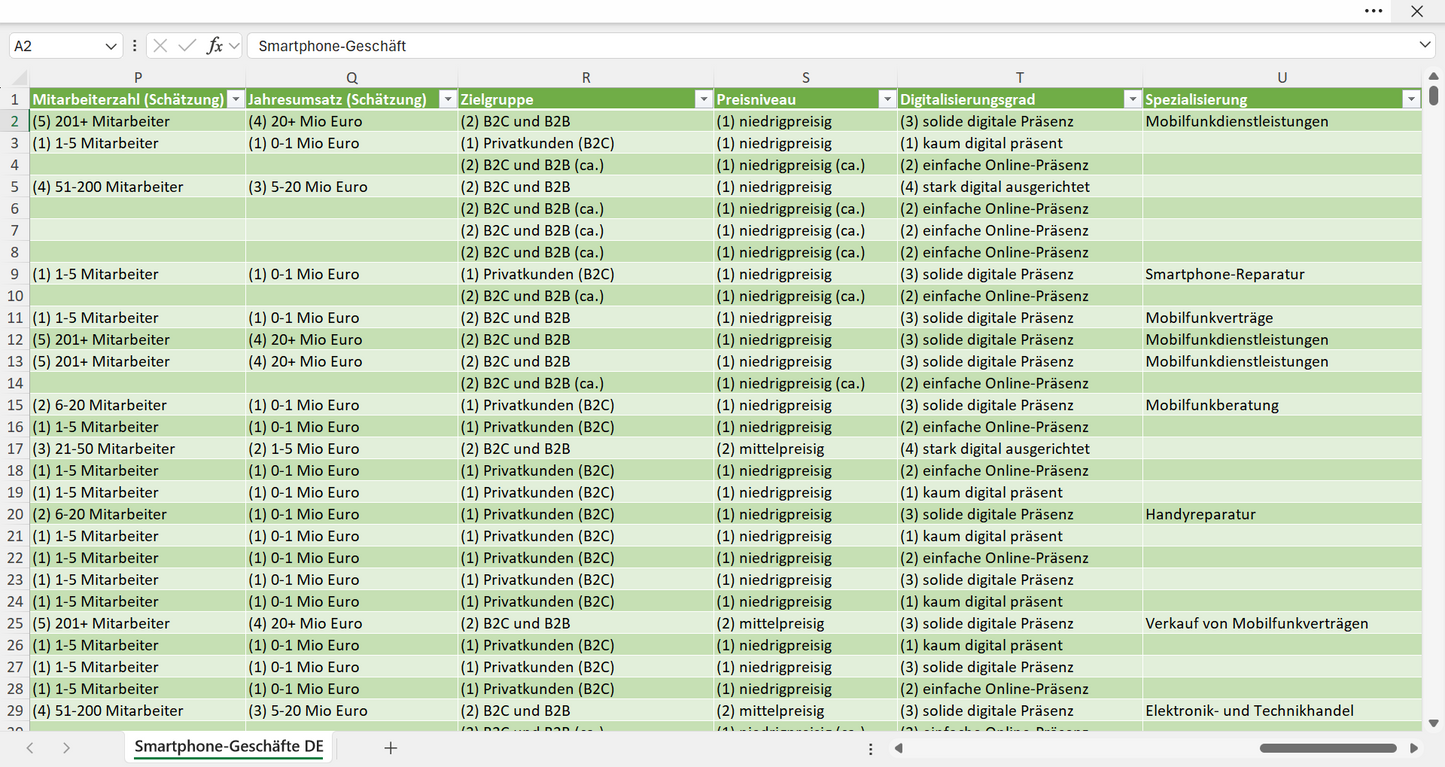Open the filter dropdown for Zielgruppe column
This screenshot has height=767, width=1445.
pos(704,99)
